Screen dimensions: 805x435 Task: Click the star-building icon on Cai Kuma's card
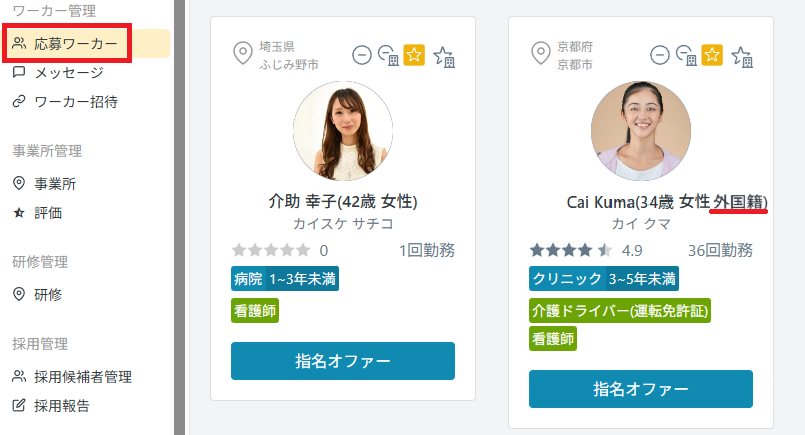tap(742, 56)
